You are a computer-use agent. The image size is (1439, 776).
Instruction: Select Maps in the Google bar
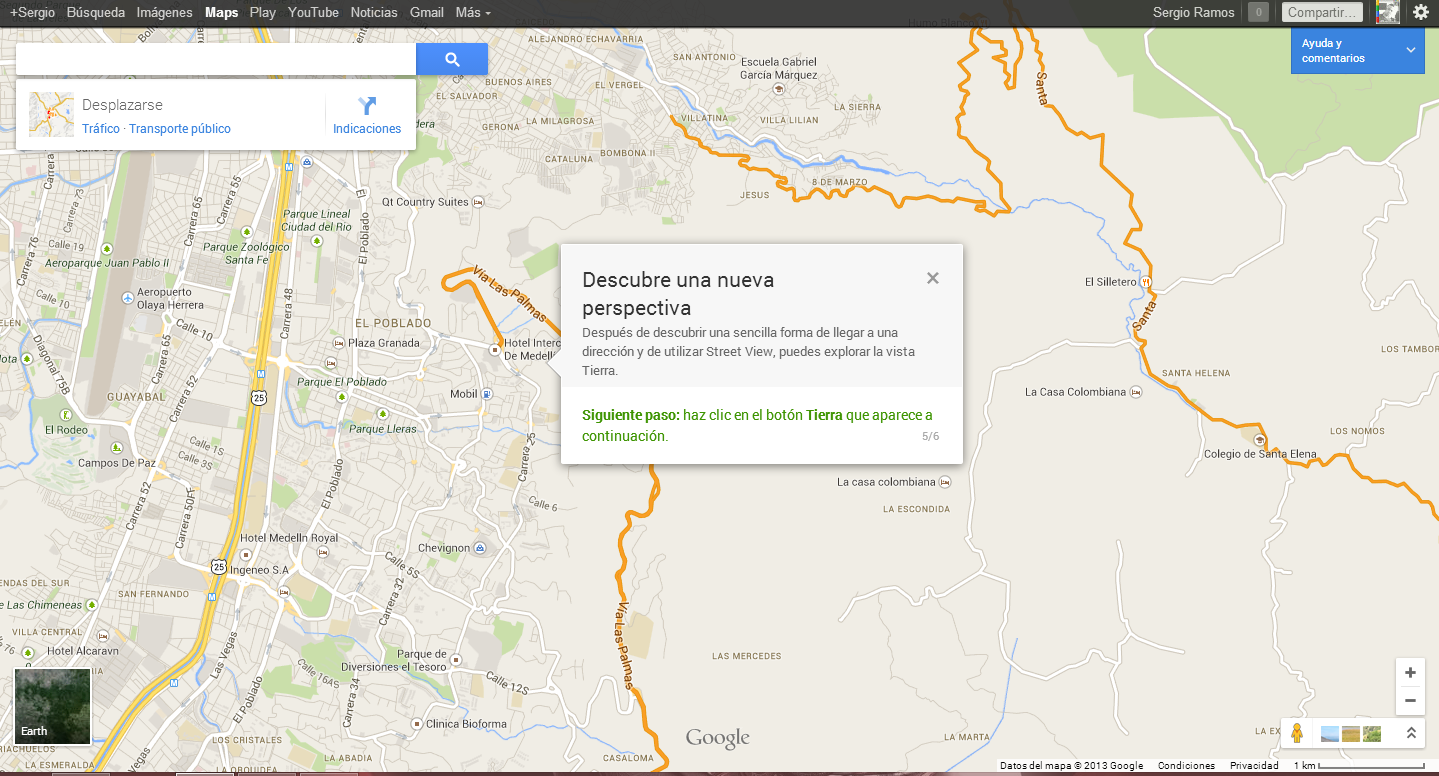click(x=221, y=13)
